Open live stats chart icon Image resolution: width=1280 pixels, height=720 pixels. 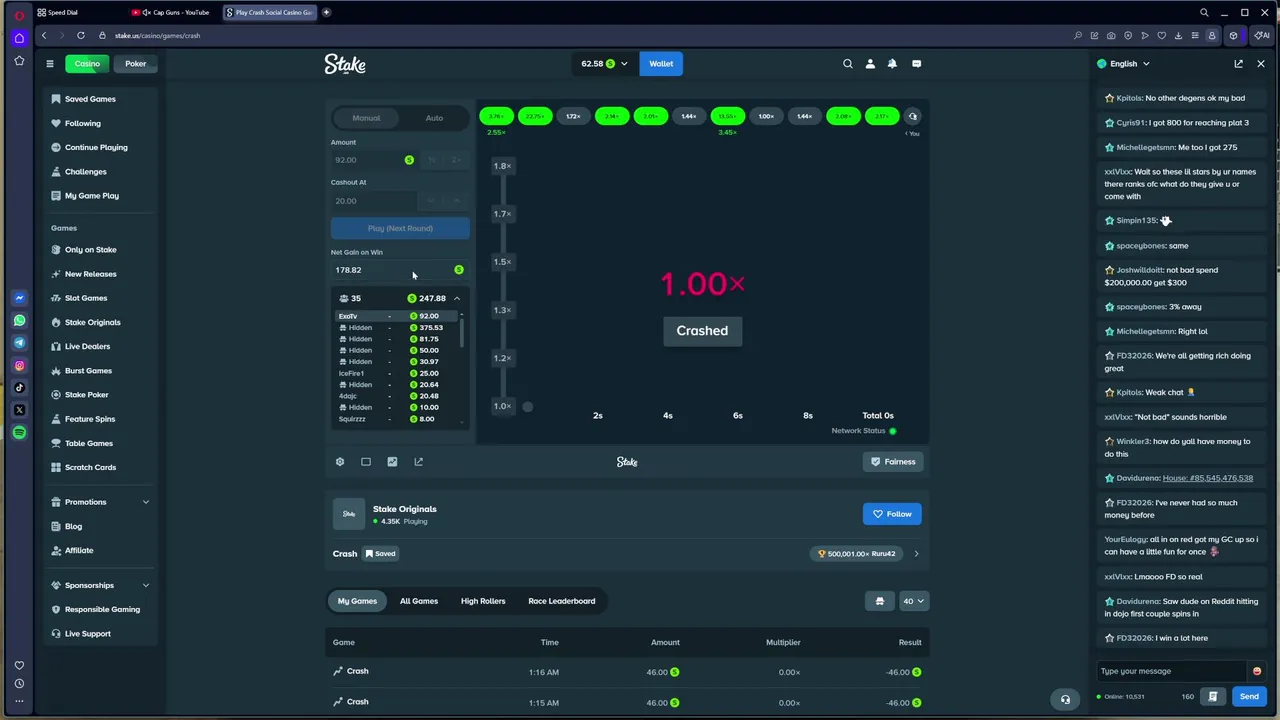(392, 462)
